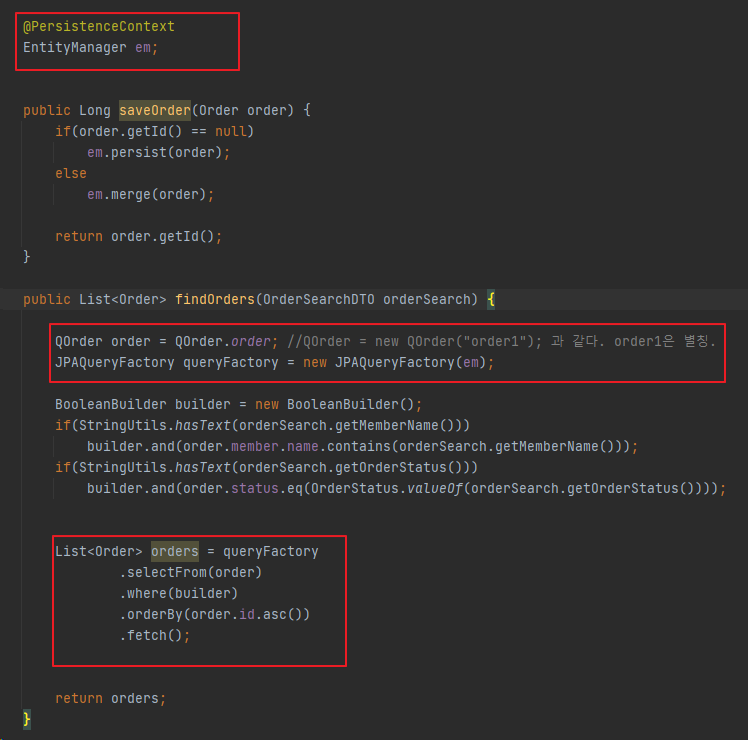
Task: Place cursor on em.merge(order); line
Action: 150,195
